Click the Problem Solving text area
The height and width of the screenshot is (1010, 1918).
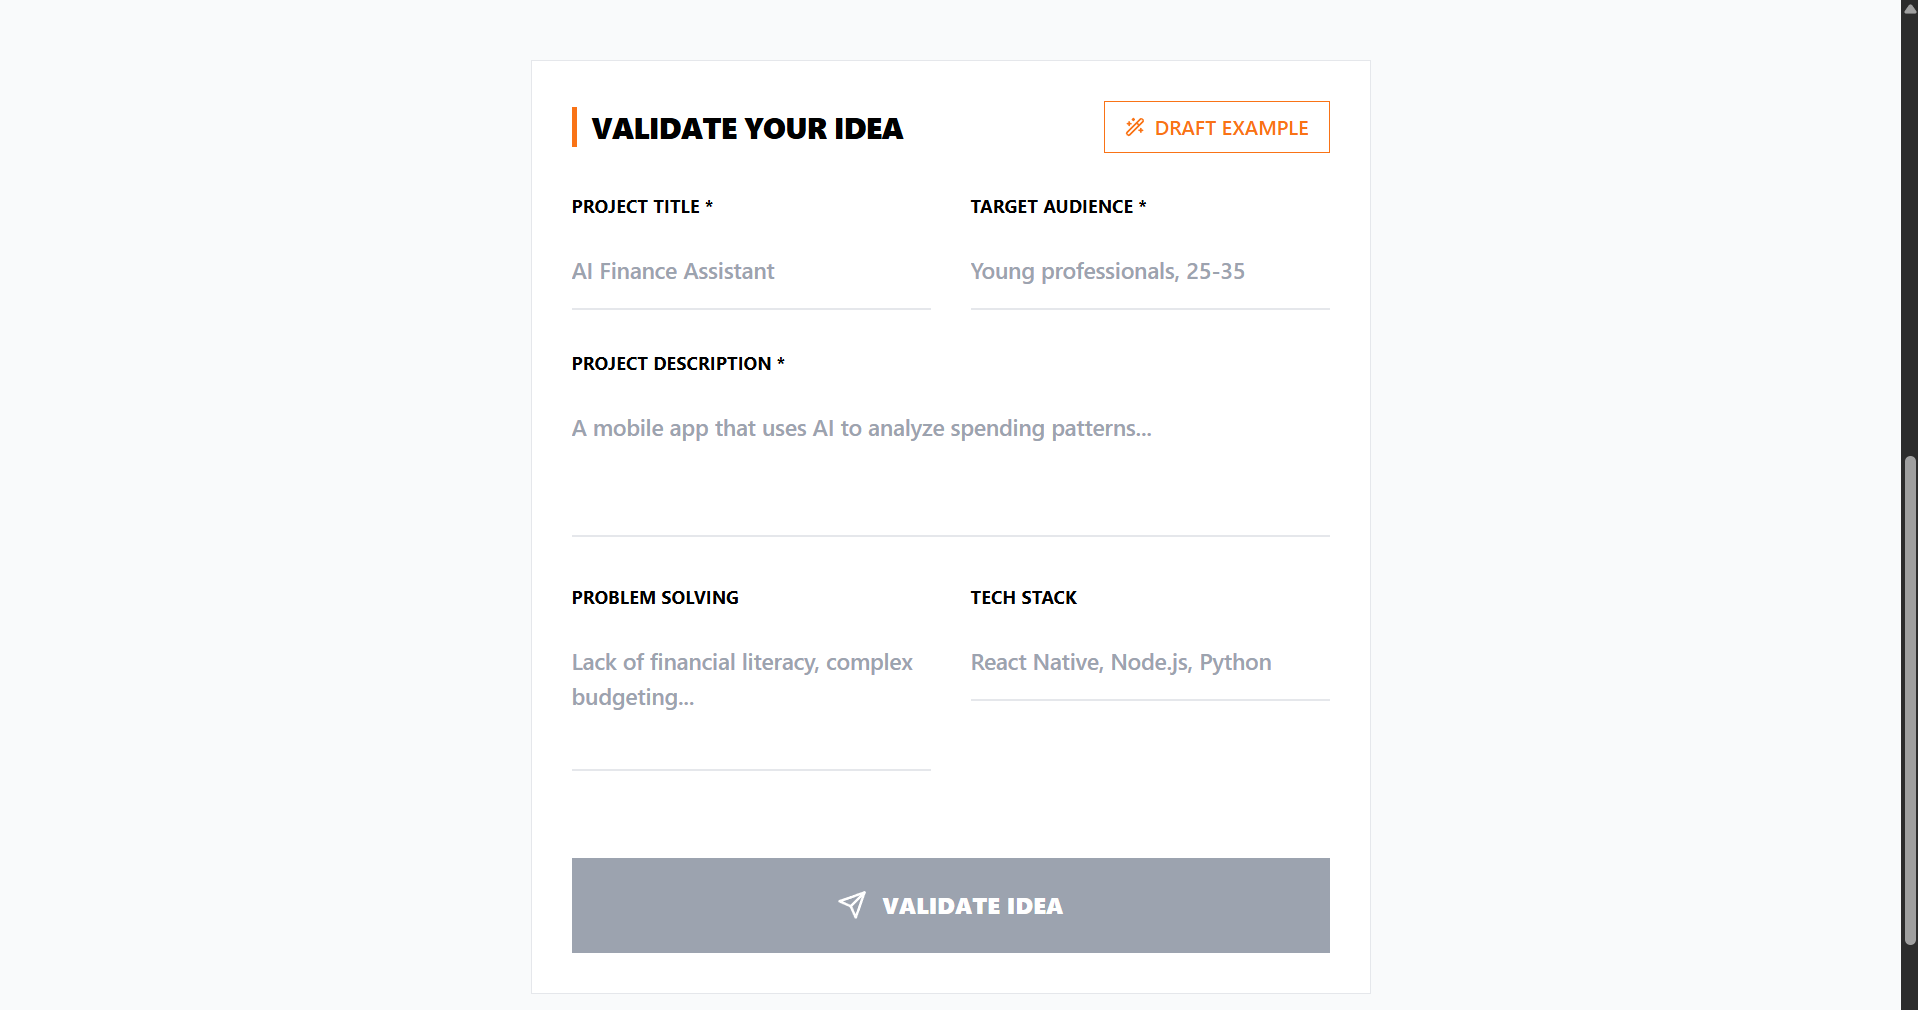click(x=750, y=700)
